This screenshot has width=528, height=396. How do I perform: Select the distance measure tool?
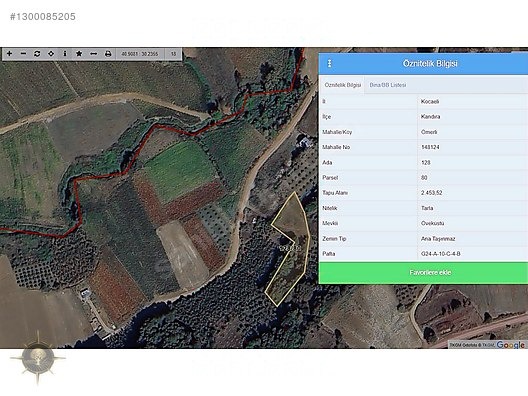[x=94, y=54]
